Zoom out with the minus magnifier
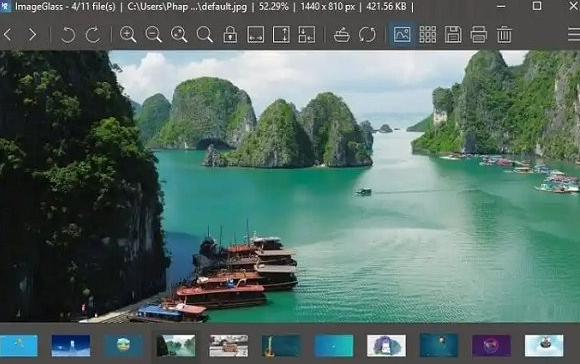580x364 pixels. [x=154, y=35]
